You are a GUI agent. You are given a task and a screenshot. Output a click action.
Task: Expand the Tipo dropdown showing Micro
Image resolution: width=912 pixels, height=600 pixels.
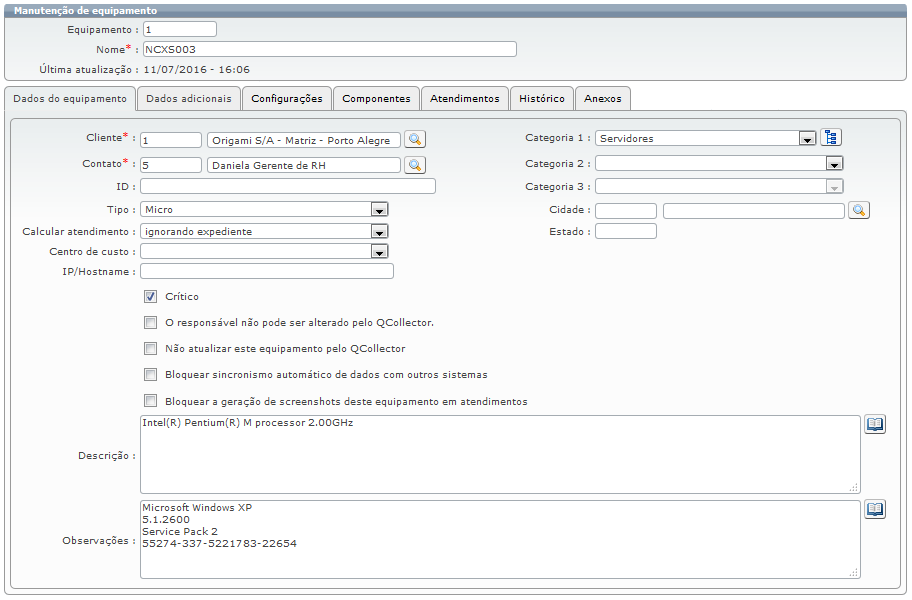pos(379,210)
